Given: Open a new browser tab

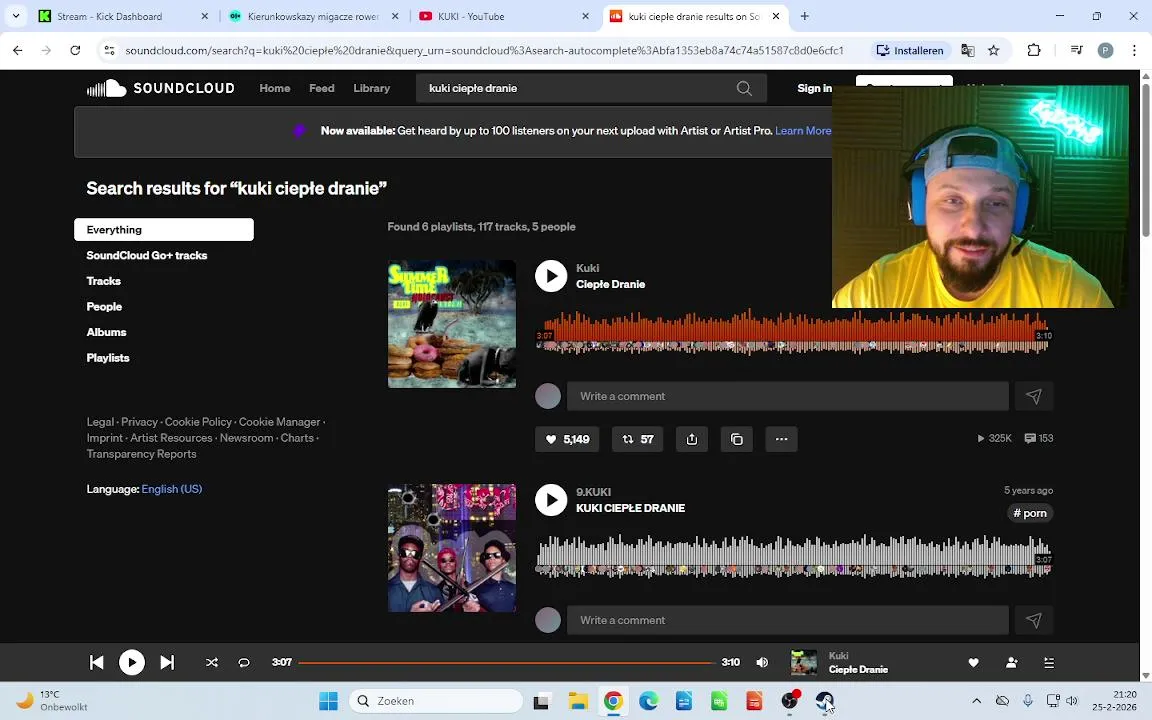Looking at the screenshot, I should point(804,16).
